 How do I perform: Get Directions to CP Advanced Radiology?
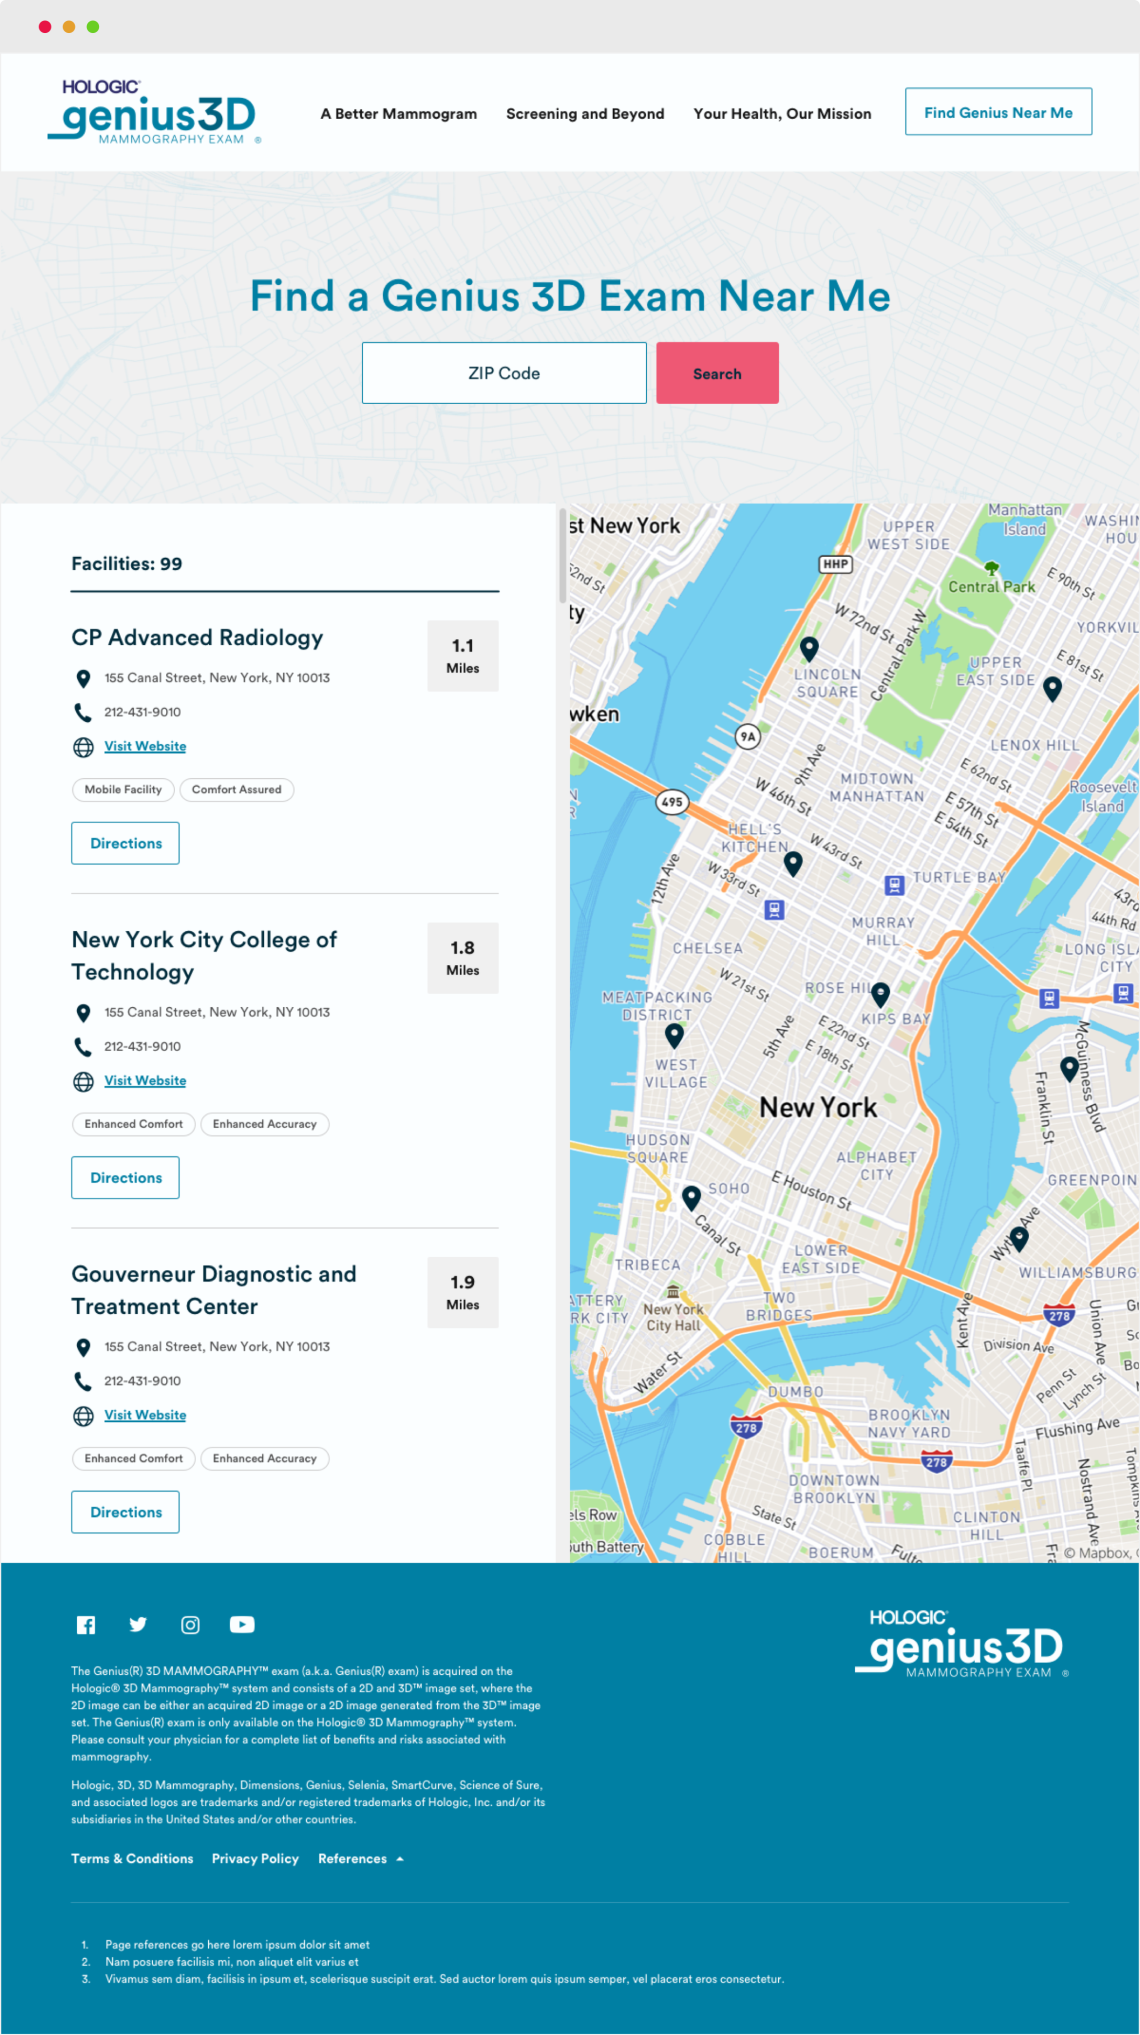coord(126,843)
